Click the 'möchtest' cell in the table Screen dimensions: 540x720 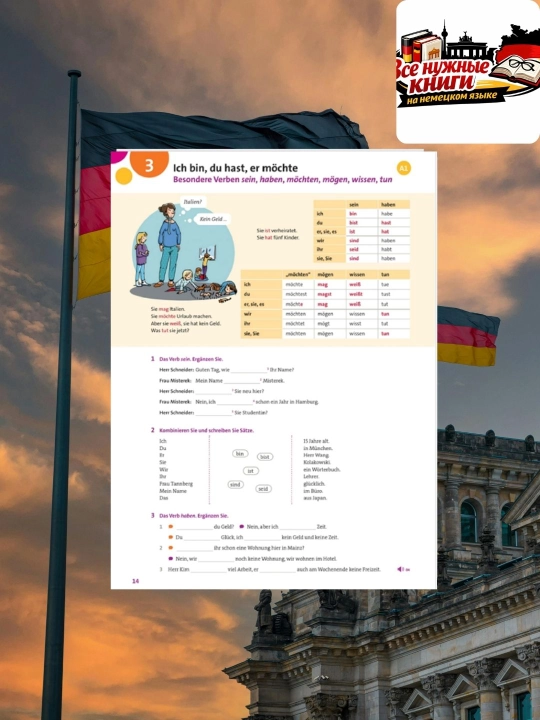298,294
